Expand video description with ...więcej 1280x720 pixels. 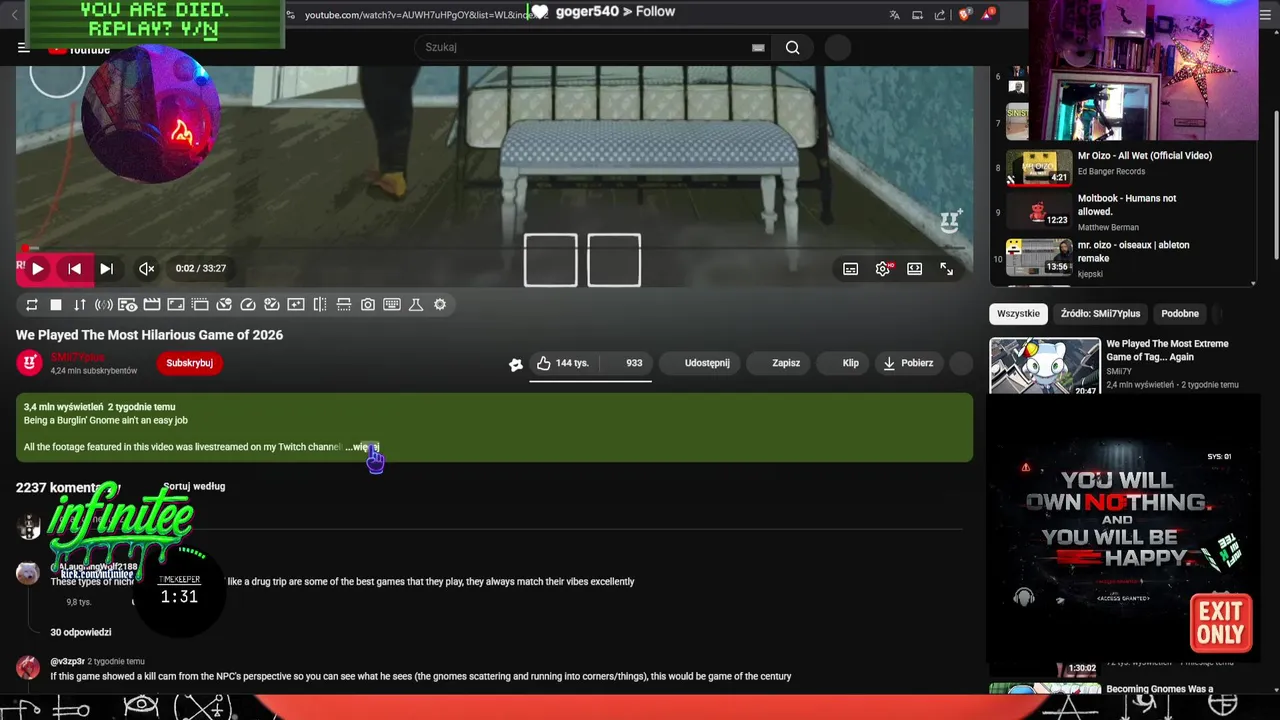[362, 447]
